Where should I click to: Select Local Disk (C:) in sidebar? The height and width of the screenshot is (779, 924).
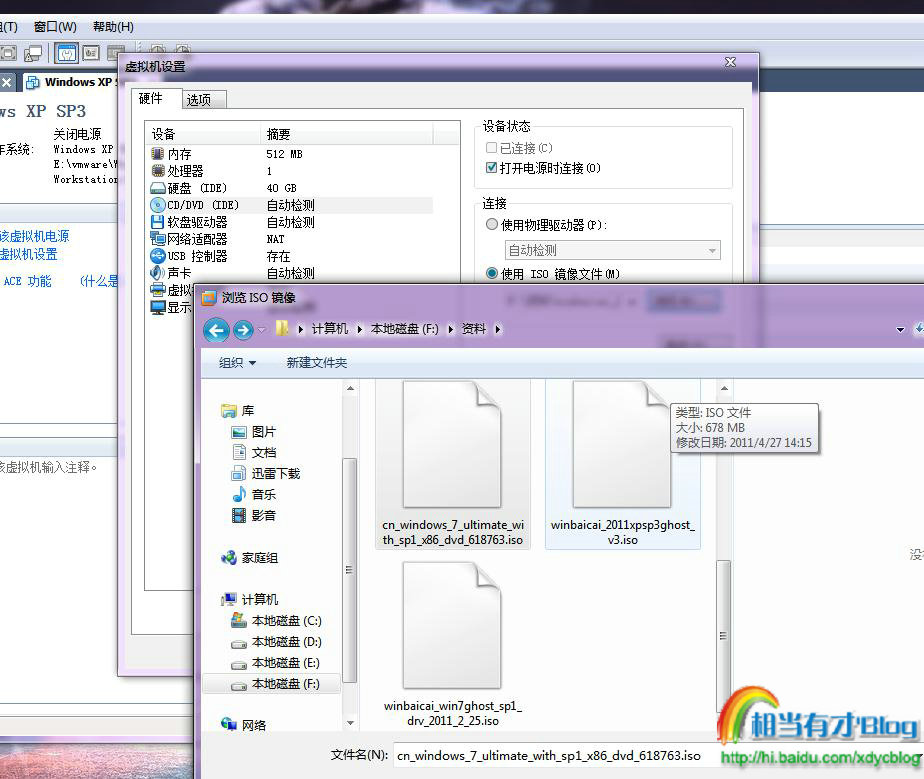(276, 620)
